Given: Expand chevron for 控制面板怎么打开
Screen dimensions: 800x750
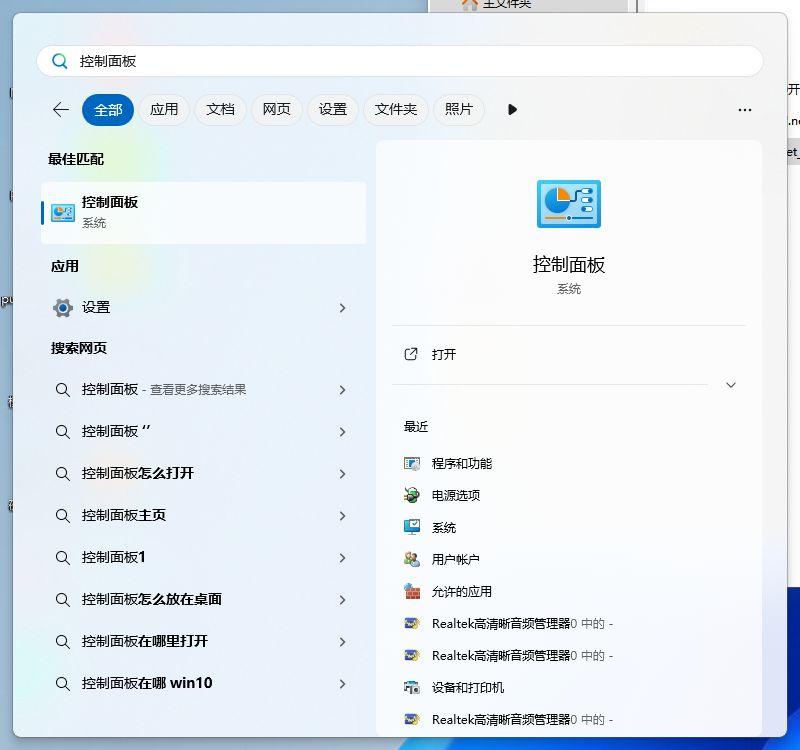Looking at the screenshot, I should (x=342, y=473).
